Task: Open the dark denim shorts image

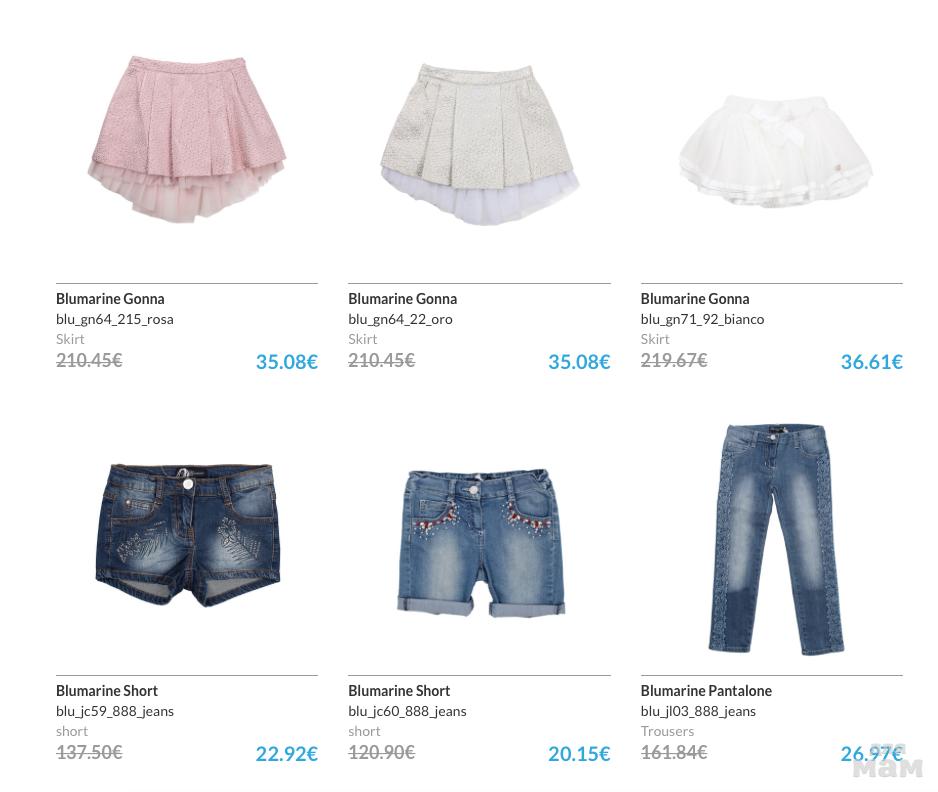Action: point(188,535)
